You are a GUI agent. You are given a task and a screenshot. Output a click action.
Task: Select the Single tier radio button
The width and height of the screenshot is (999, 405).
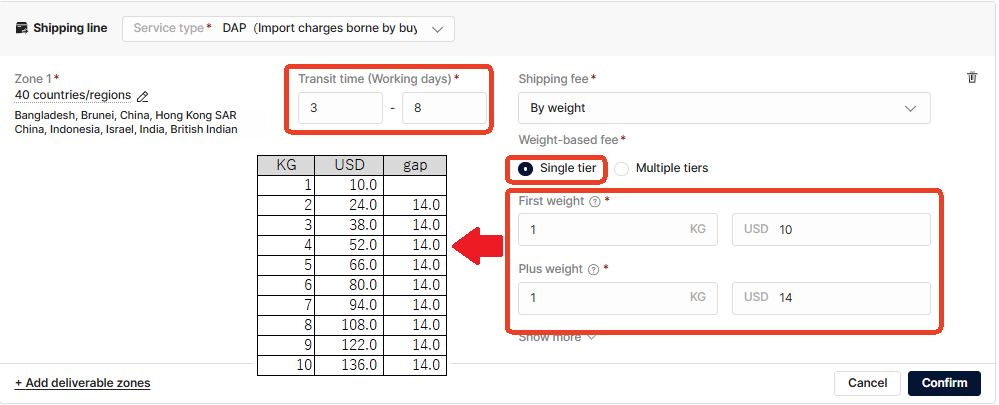tap(526, 168)
